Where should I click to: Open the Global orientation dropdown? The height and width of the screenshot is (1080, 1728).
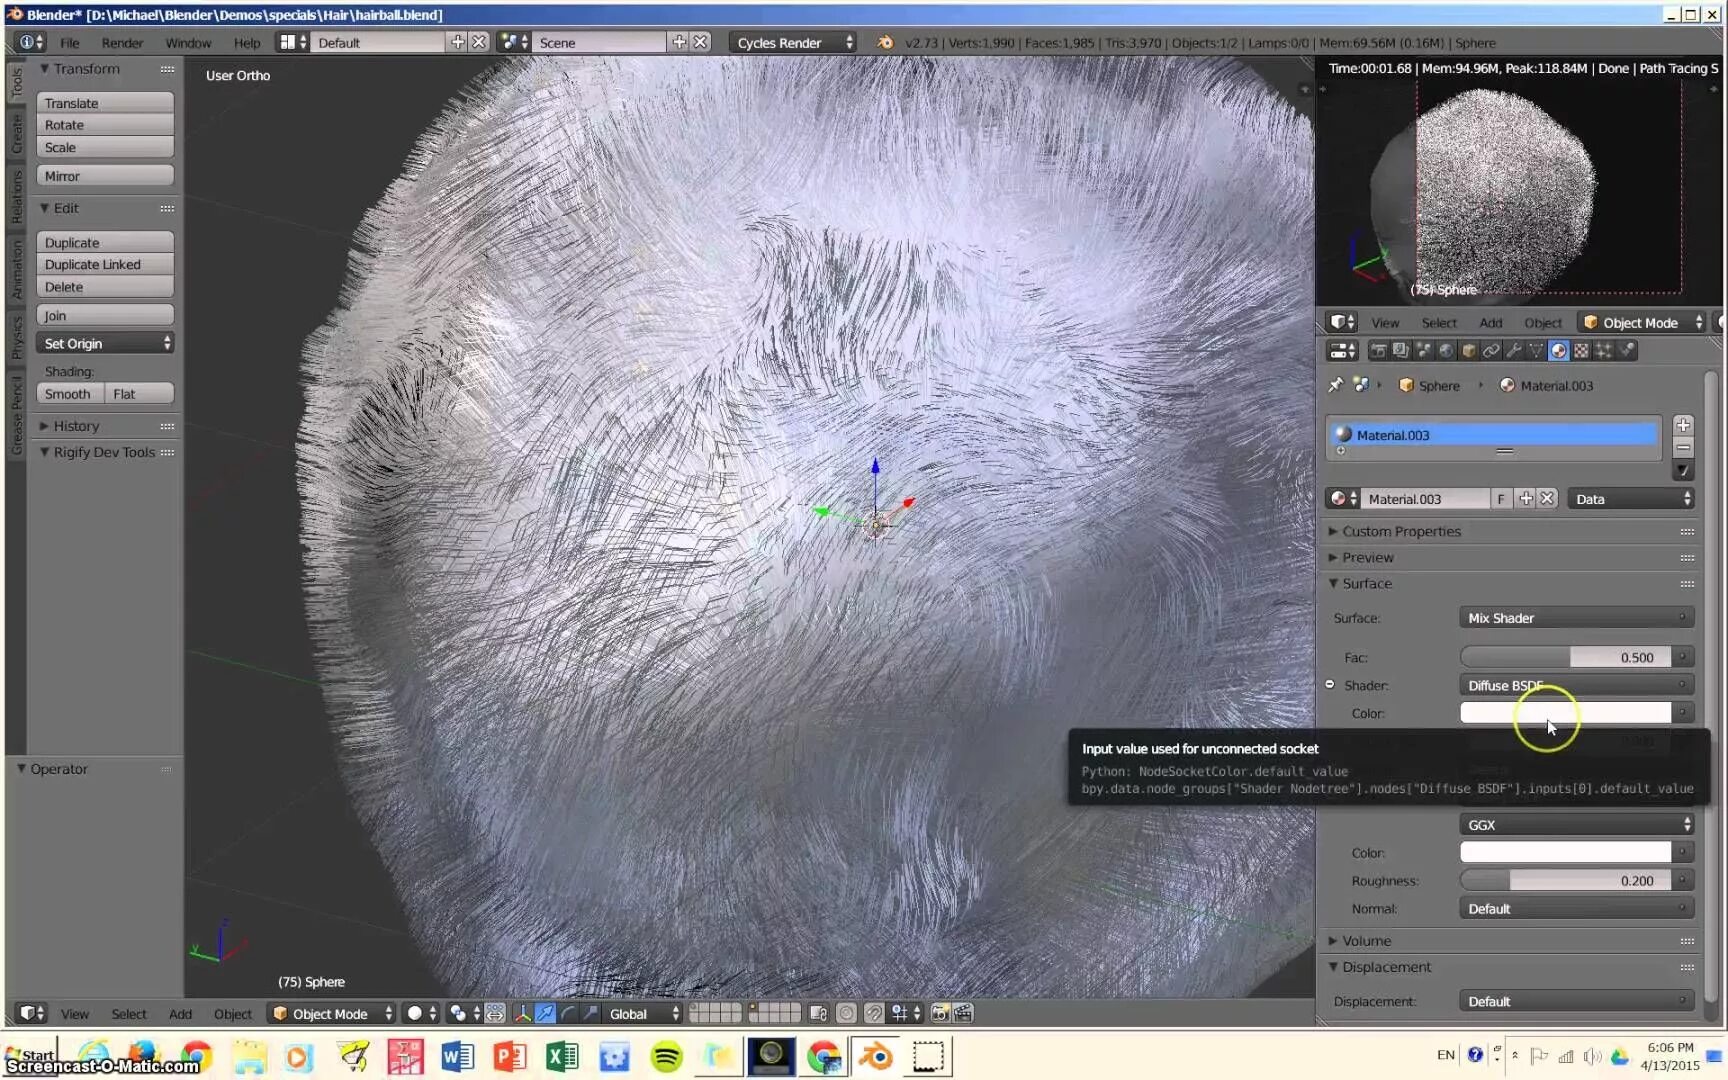coord(641,1013)
